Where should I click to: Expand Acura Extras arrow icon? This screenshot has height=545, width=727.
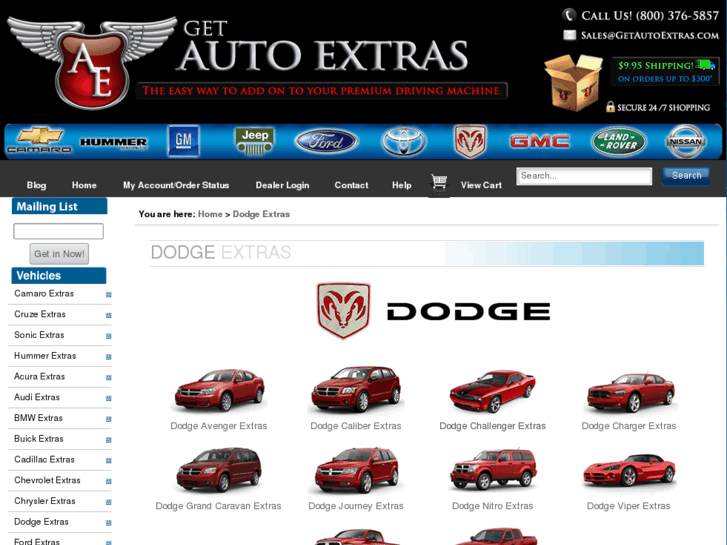(x=108, y=378)
